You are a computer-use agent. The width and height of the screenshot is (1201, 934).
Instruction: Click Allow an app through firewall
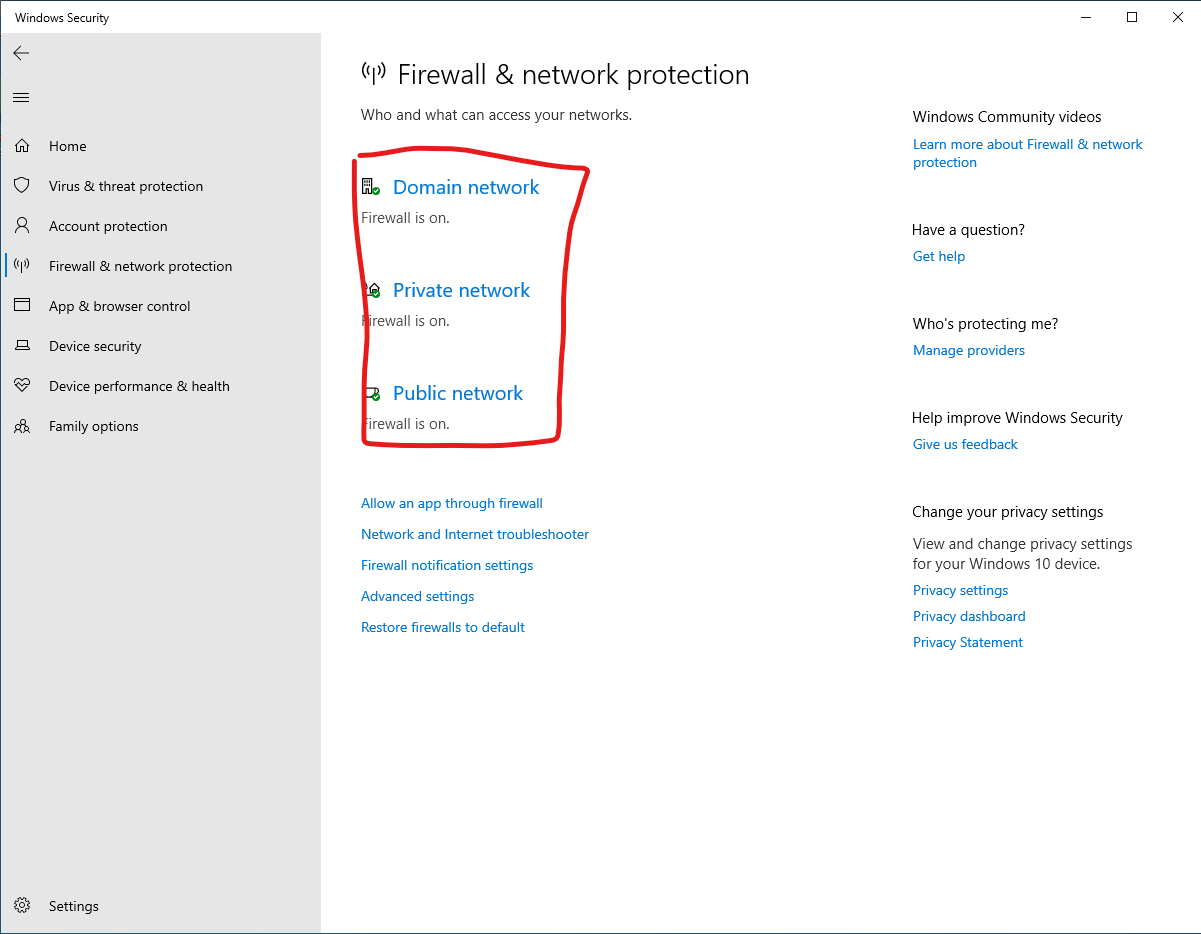(x=452, y=503)
